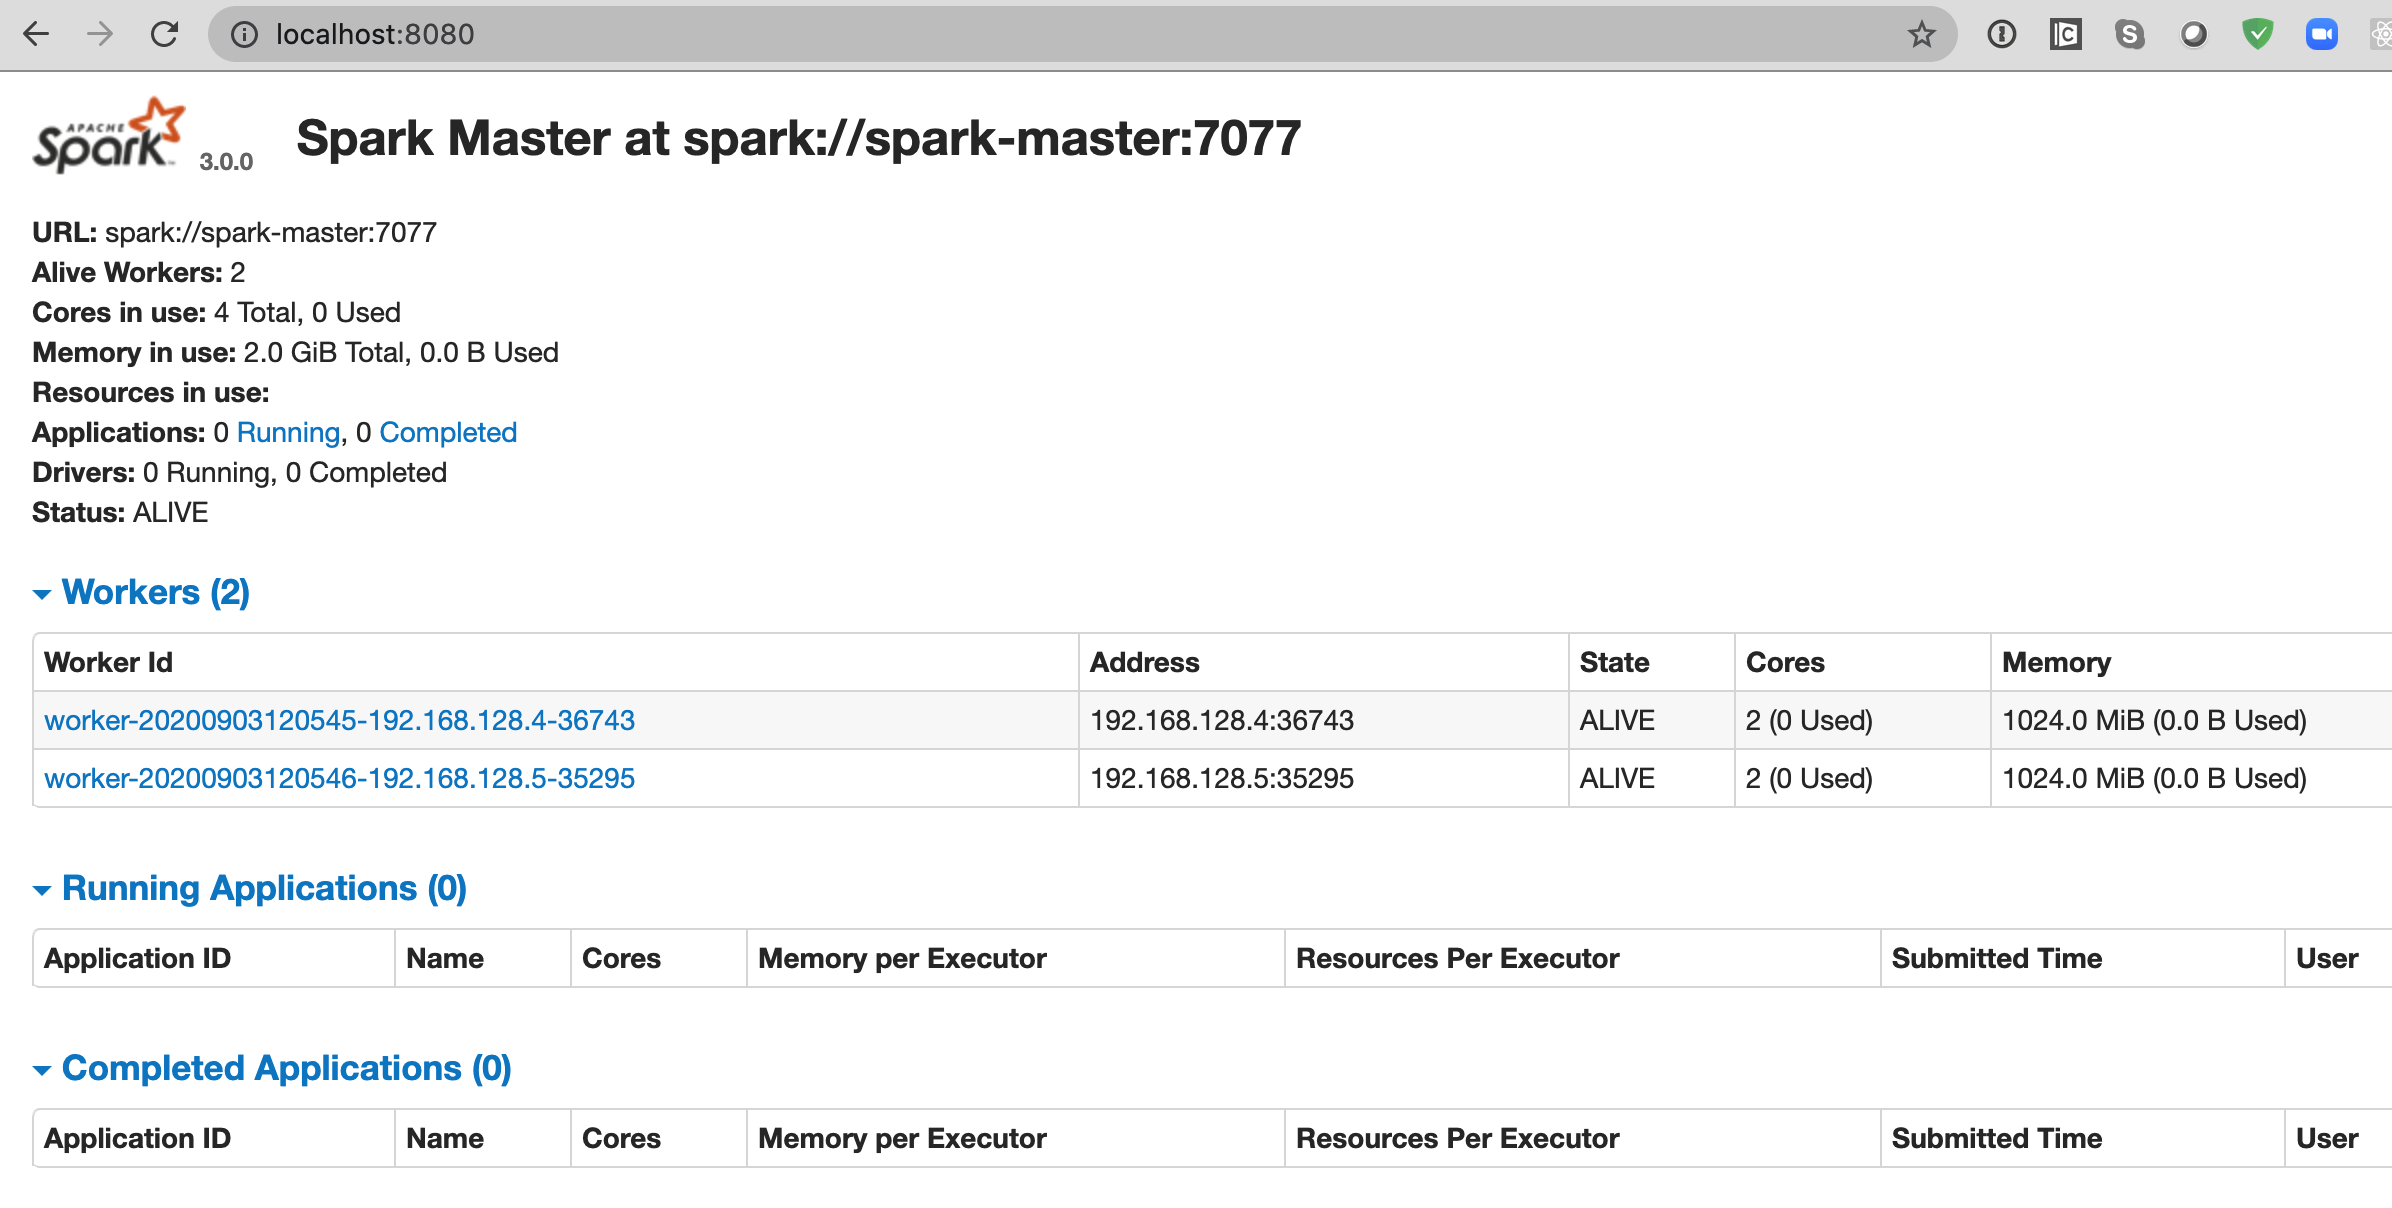The width and height of the screenshot is (2392, 1208).
Task: Collapse the Completed Applications (0) section
Action: click(286, 1068)
